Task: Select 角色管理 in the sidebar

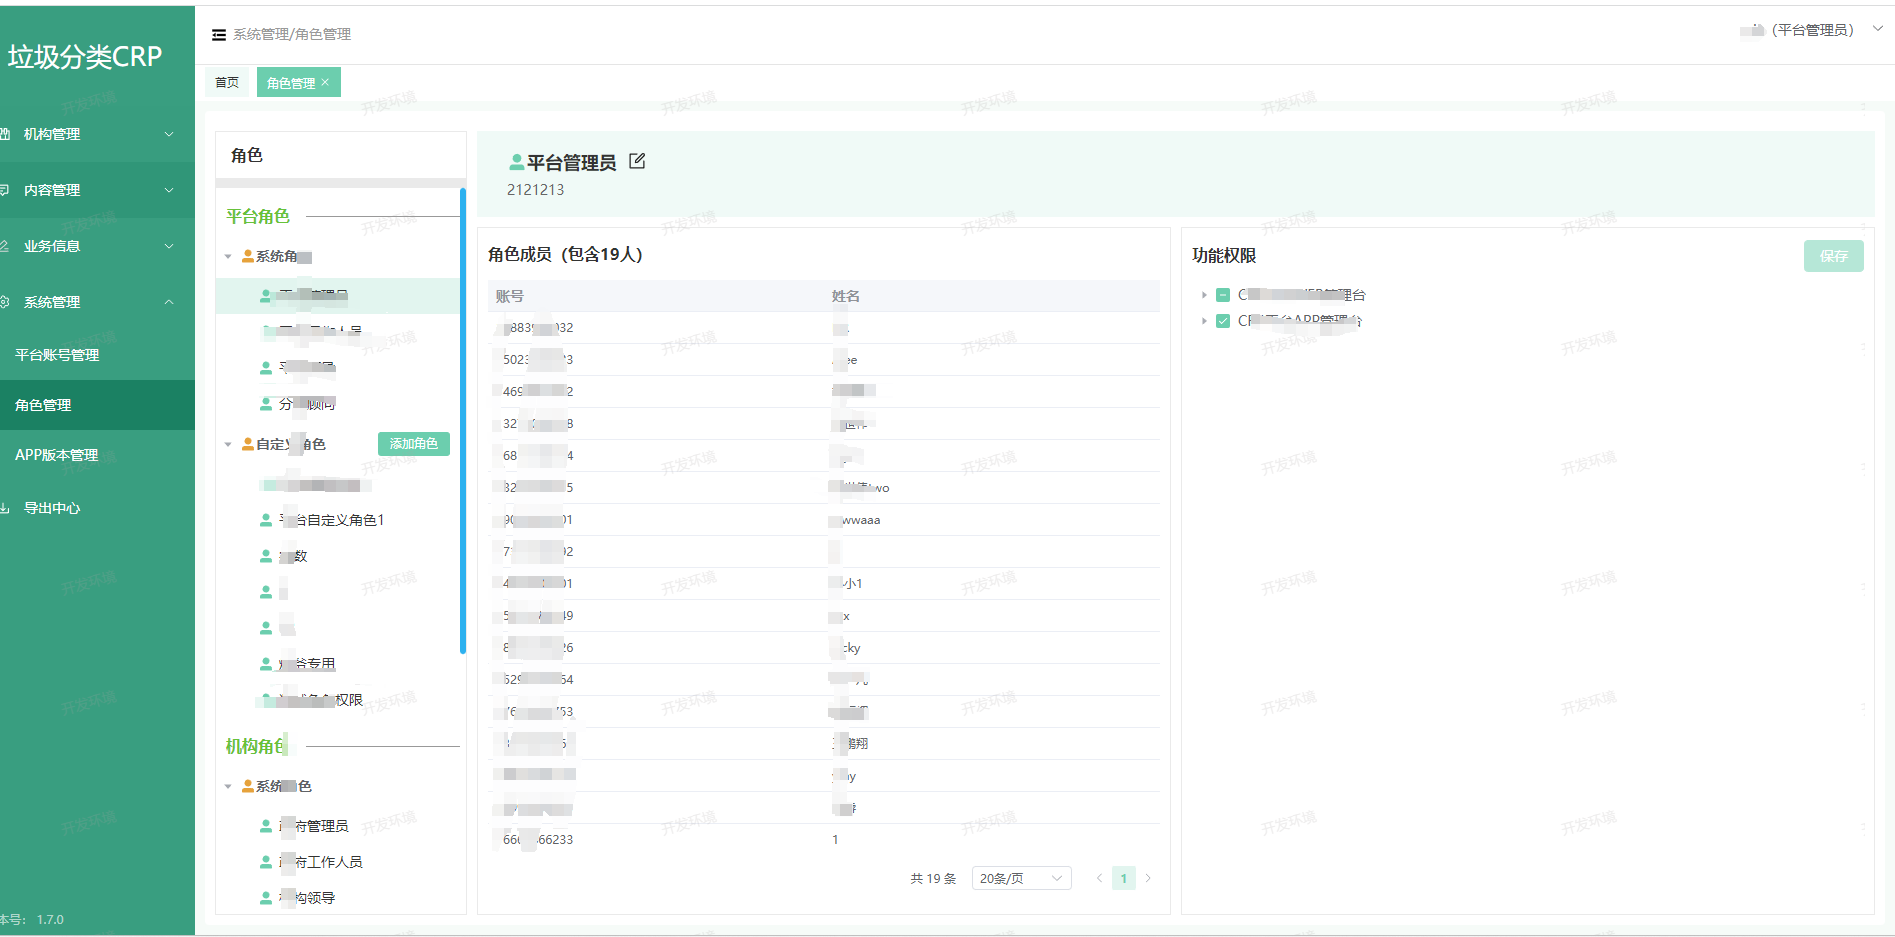Action: [x=97, y=405]
